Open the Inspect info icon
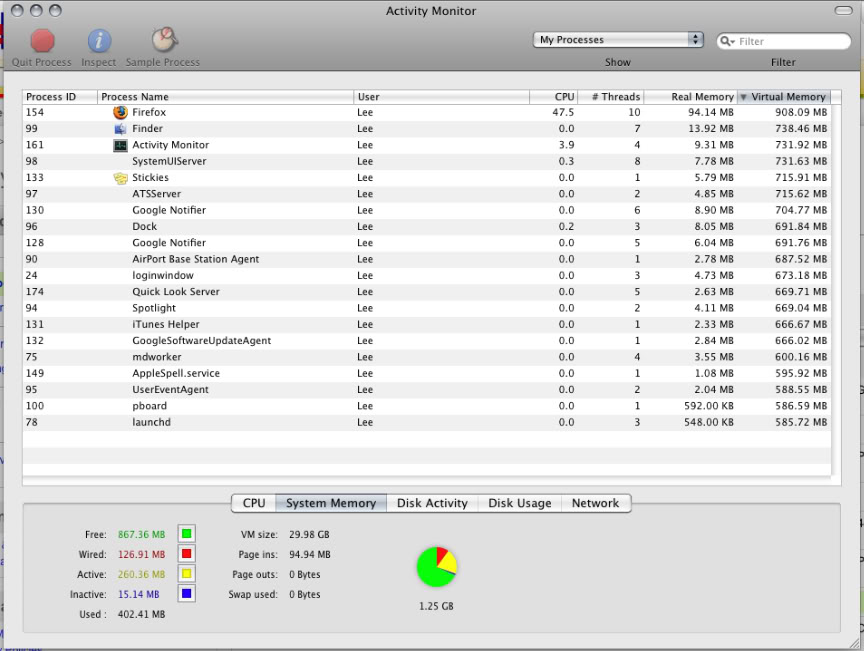Viewport: 864px width, 651px height. [x=99, y=41]
